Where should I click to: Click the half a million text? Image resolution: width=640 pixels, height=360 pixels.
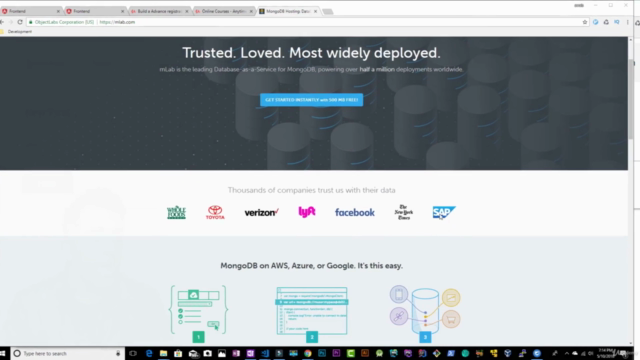tap(377, 69)
